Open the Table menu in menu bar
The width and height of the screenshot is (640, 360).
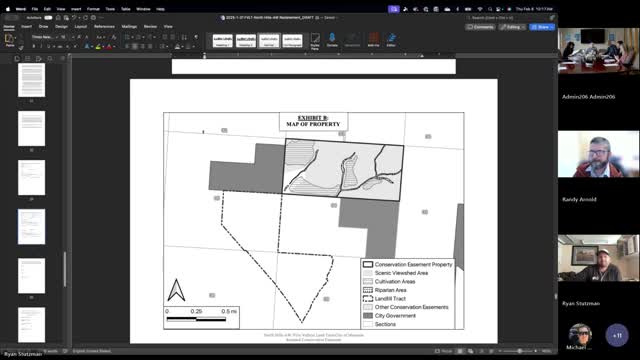126,9
